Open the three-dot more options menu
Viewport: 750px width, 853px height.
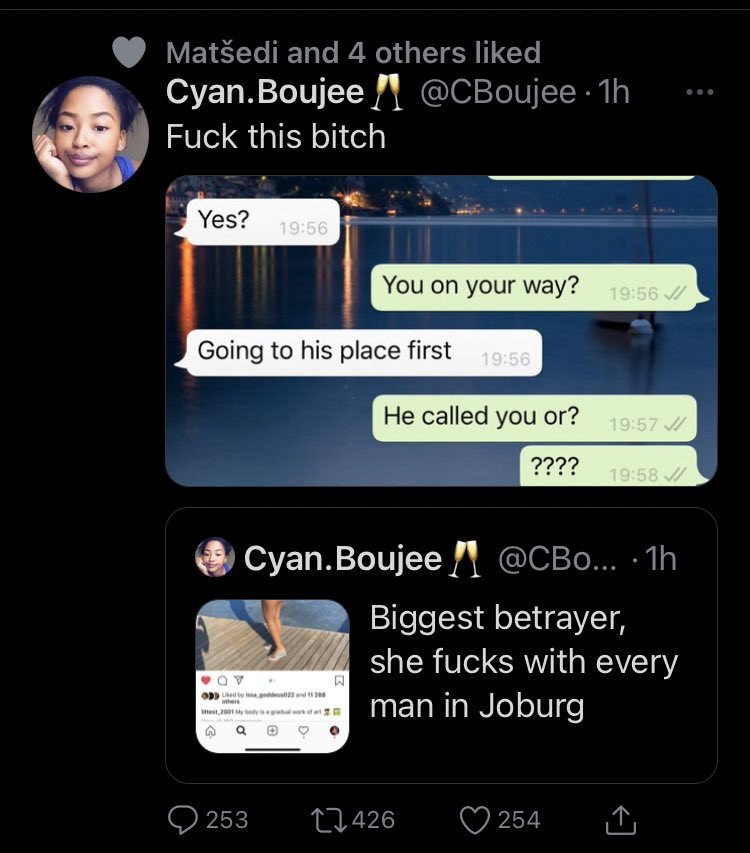tap(700, 92)
